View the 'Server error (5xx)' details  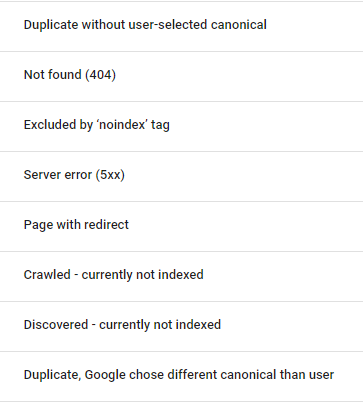[181, 176]
